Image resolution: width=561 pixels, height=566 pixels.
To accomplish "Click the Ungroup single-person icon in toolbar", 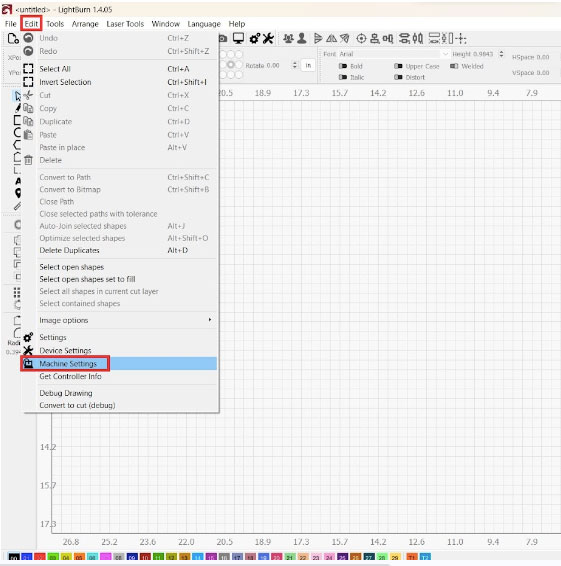I will [302, 38].
